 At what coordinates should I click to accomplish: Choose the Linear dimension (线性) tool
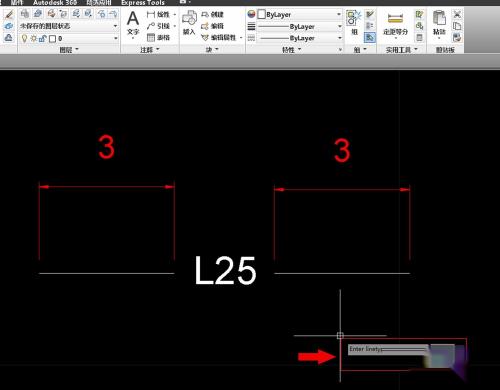coord(159,14)
